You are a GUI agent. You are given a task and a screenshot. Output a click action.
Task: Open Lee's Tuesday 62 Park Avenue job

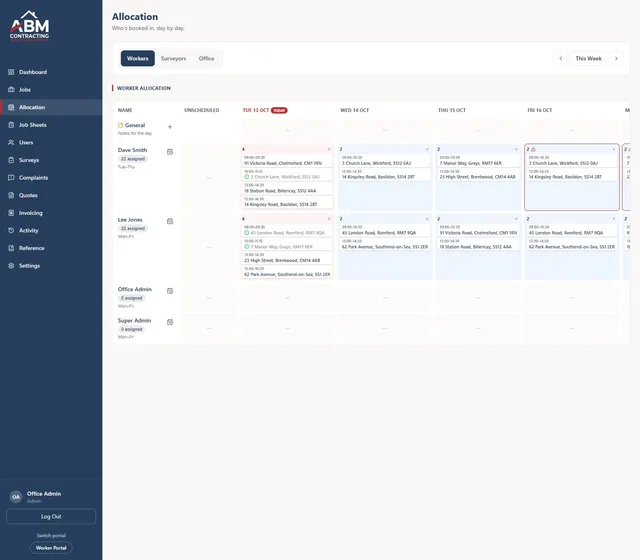pyautogui.click(x=287, y=272)
